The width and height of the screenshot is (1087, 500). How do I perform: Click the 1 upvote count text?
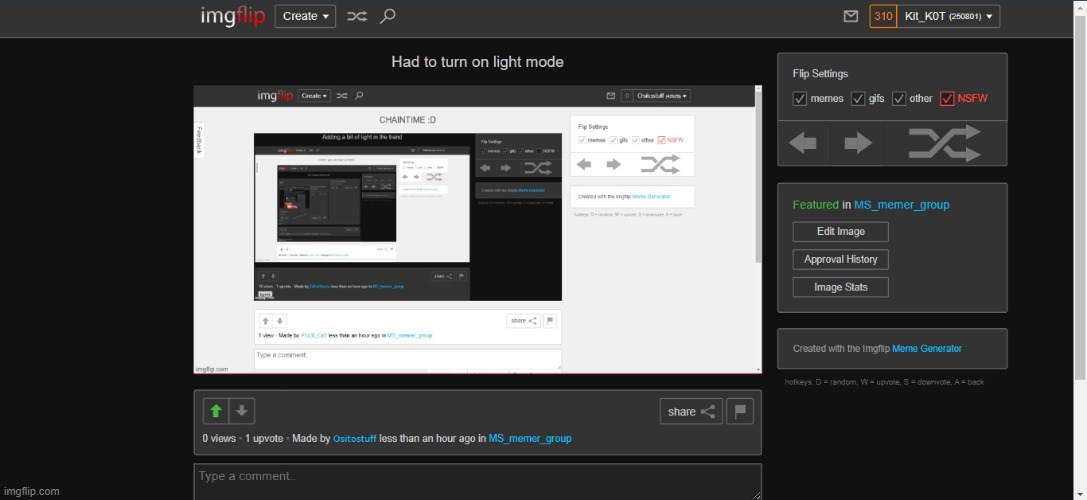[x=264, y=438]
